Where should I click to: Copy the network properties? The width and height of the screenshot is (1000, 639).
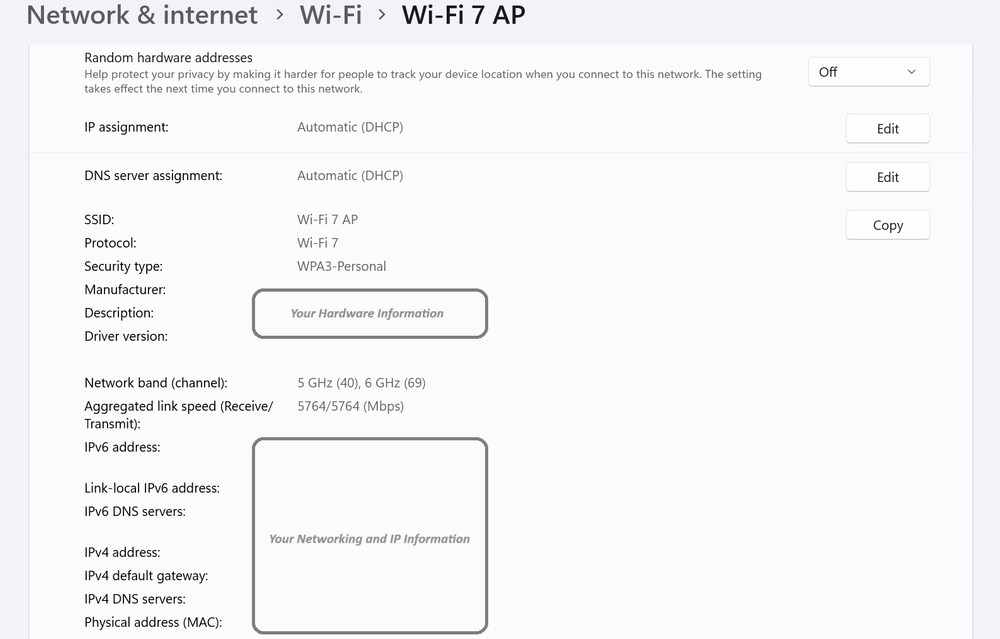tap(887, 225)
